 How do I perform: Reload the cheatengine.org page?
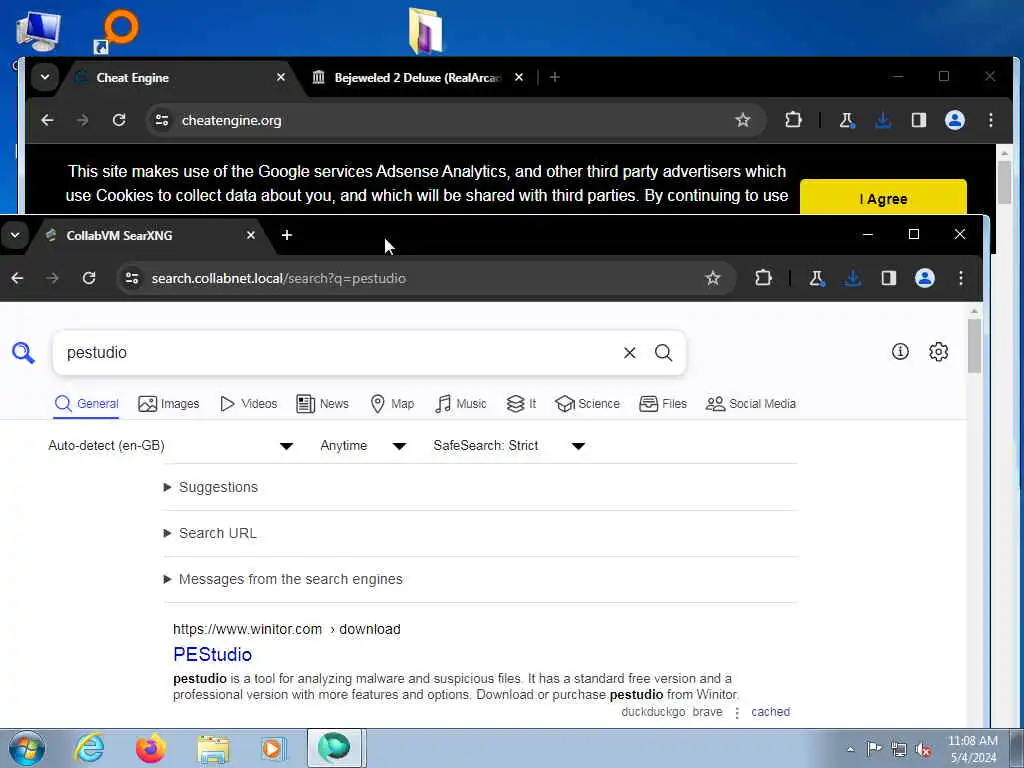point(119,120)
